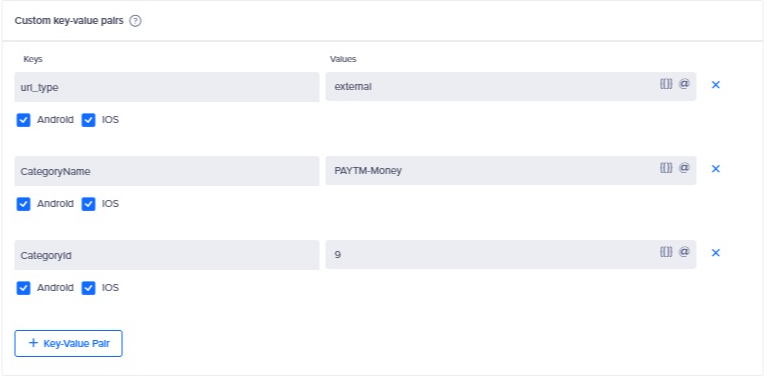Open personalization braces icon in url_type row
The width and height of the screenshot is (768, 380).
point(666,84)
